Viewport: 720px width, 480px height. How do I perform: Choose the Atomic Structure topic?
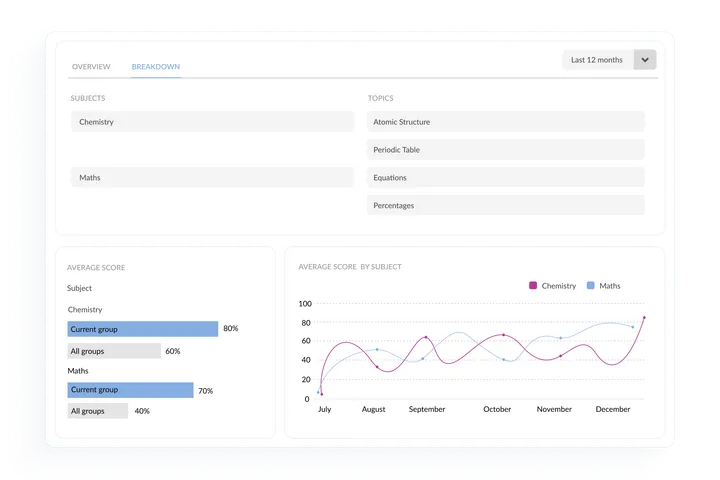506,122
